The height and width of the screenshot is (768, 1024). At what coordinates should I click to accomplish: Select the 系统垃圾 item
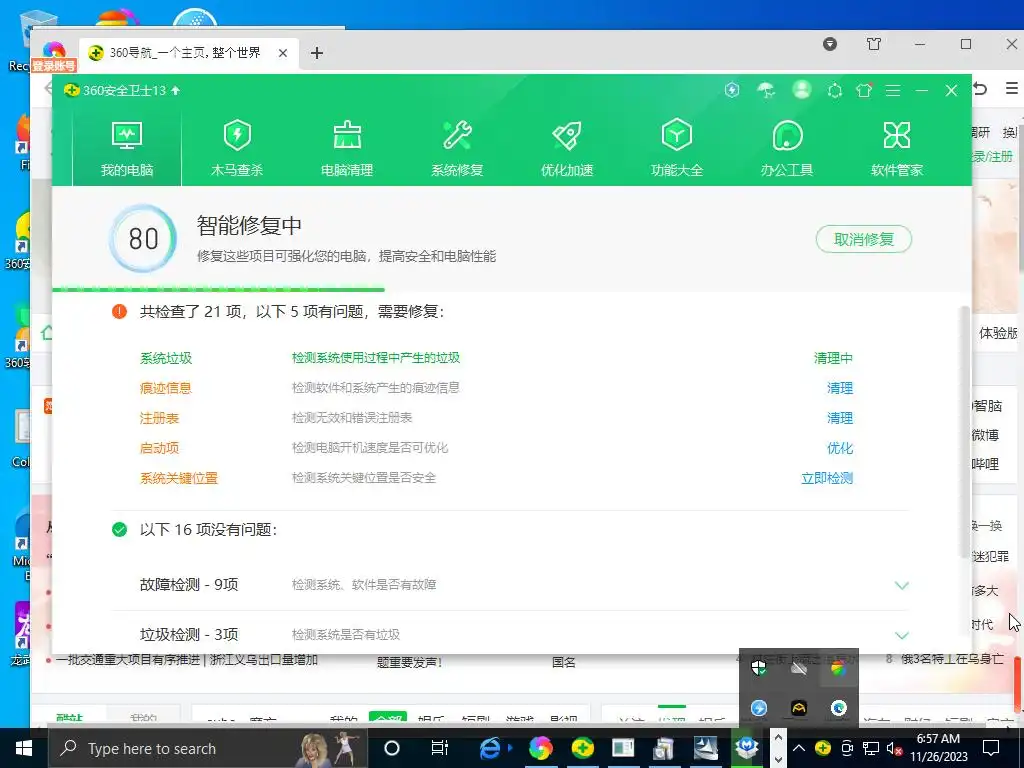[x=166, y=358]
